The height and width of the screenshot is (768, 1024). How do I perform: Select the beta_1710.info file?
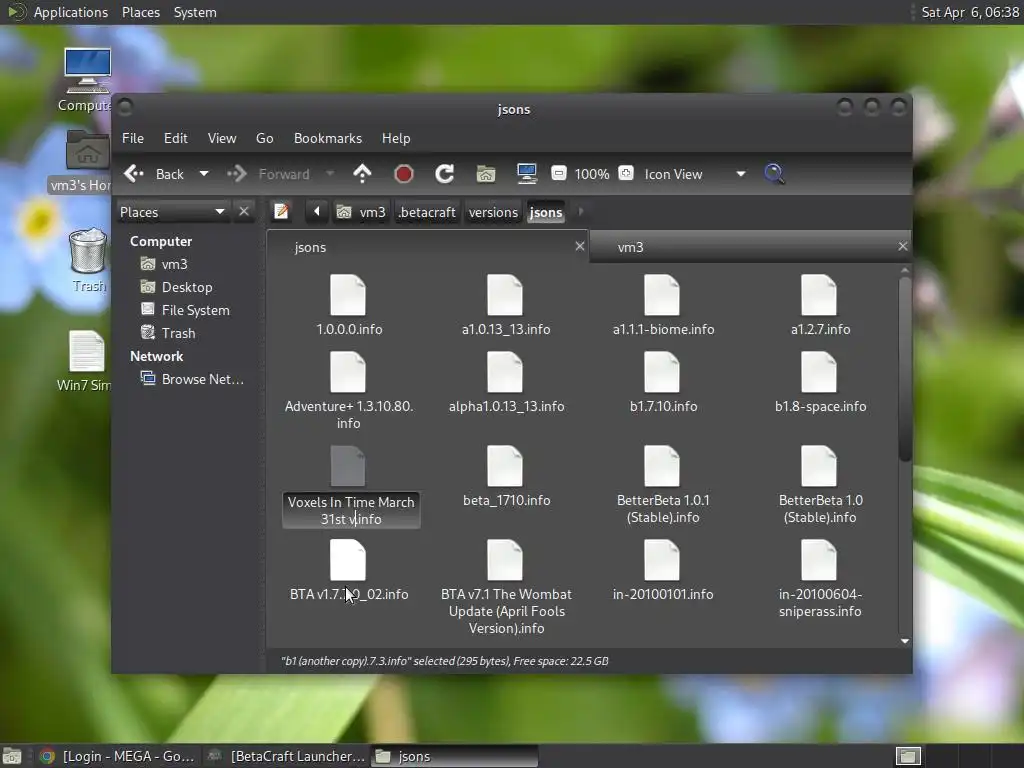click(506, 477)
